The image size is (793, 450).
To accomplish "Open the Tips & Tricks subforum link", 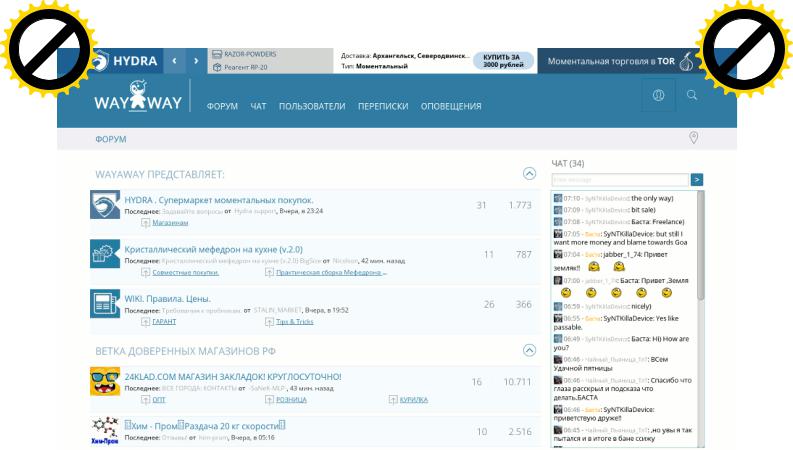I will [295, 322].
